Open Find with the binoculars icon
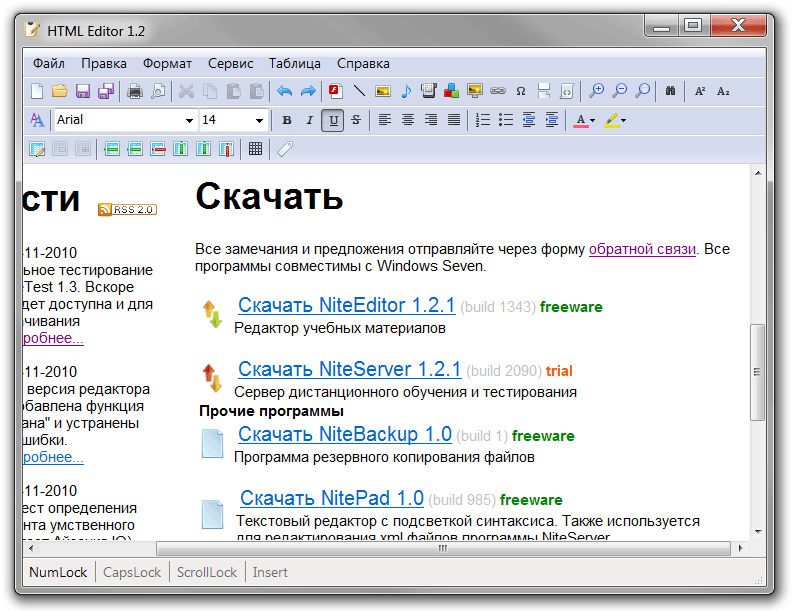 [670, 91]
